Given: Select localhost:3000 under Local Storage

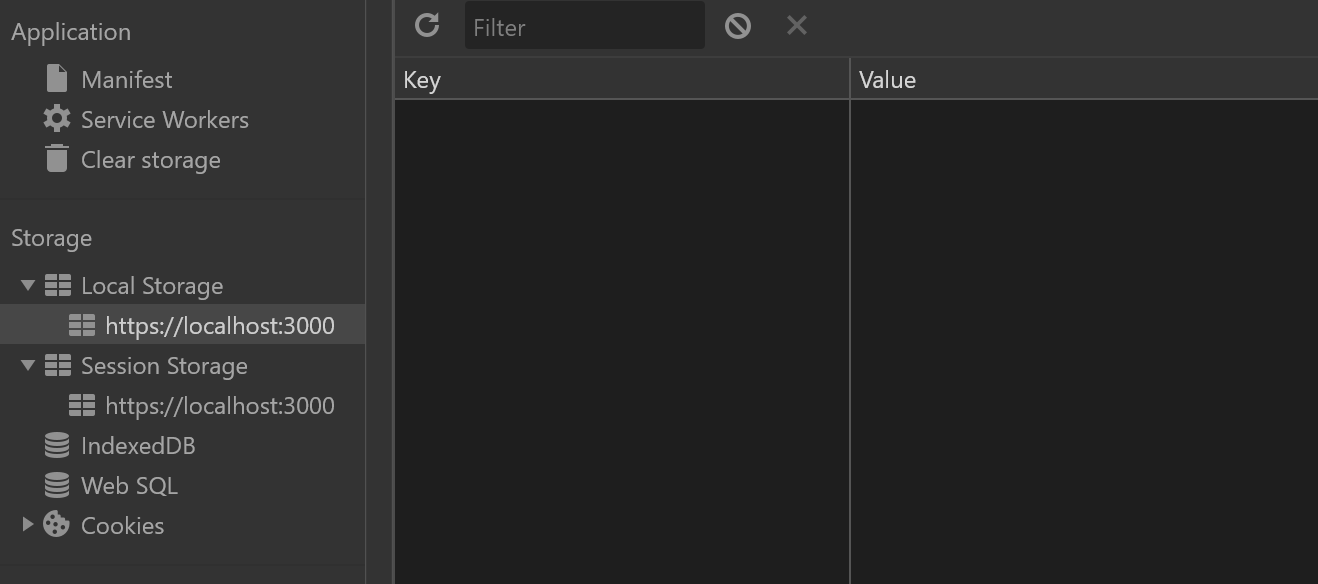Looking at the screenshot, I should (x=219, y=324).
